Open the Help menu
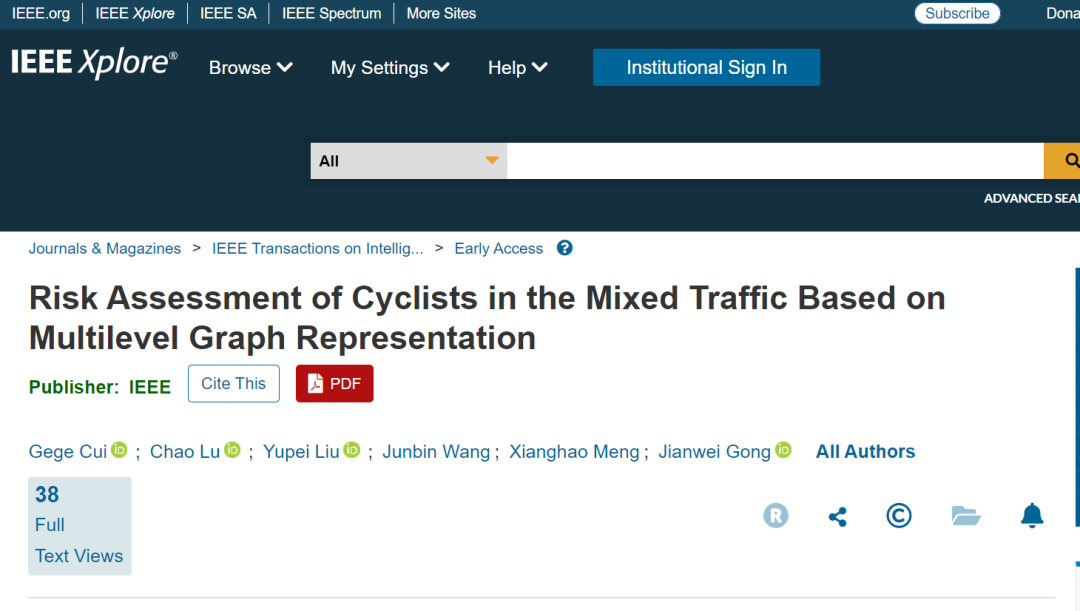Image resolution: width=1080 pixels, height=611 pixels. (517, 68)
